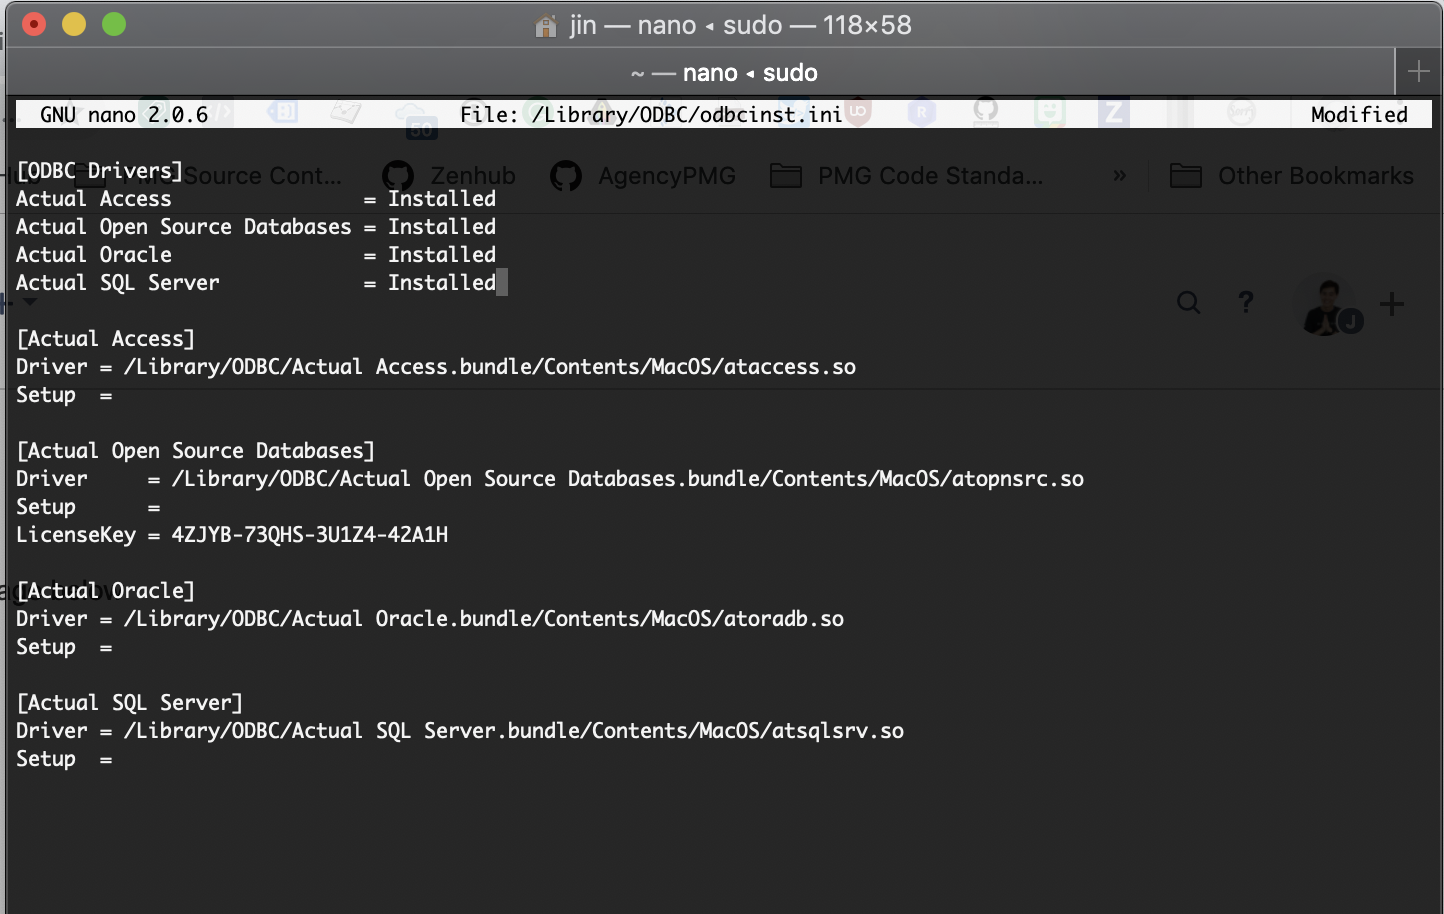
Task: Click the 'Actual Open Source Databases' driver entry
Action: (x=184, y=227)
